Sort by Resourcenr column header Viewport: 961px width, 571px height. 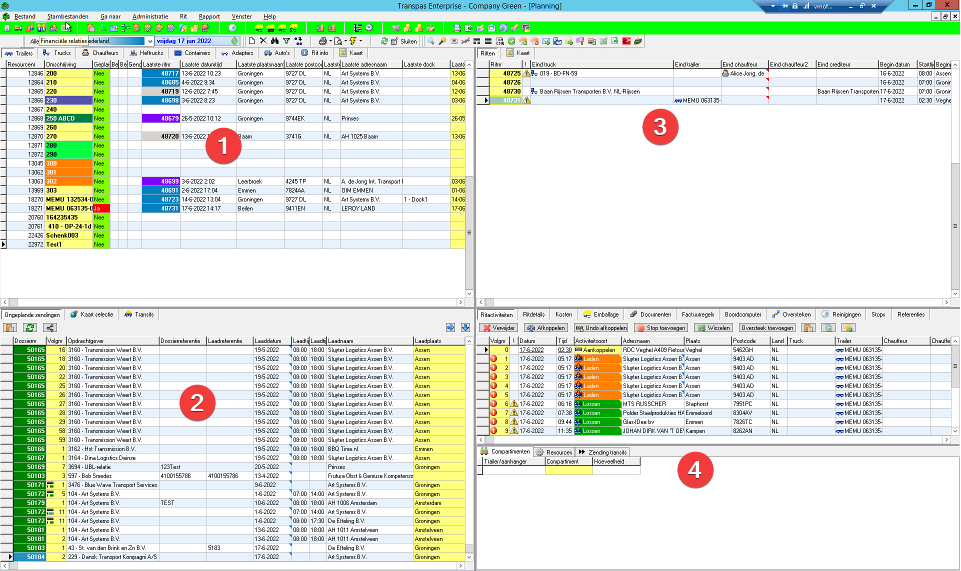pos(25,64)
